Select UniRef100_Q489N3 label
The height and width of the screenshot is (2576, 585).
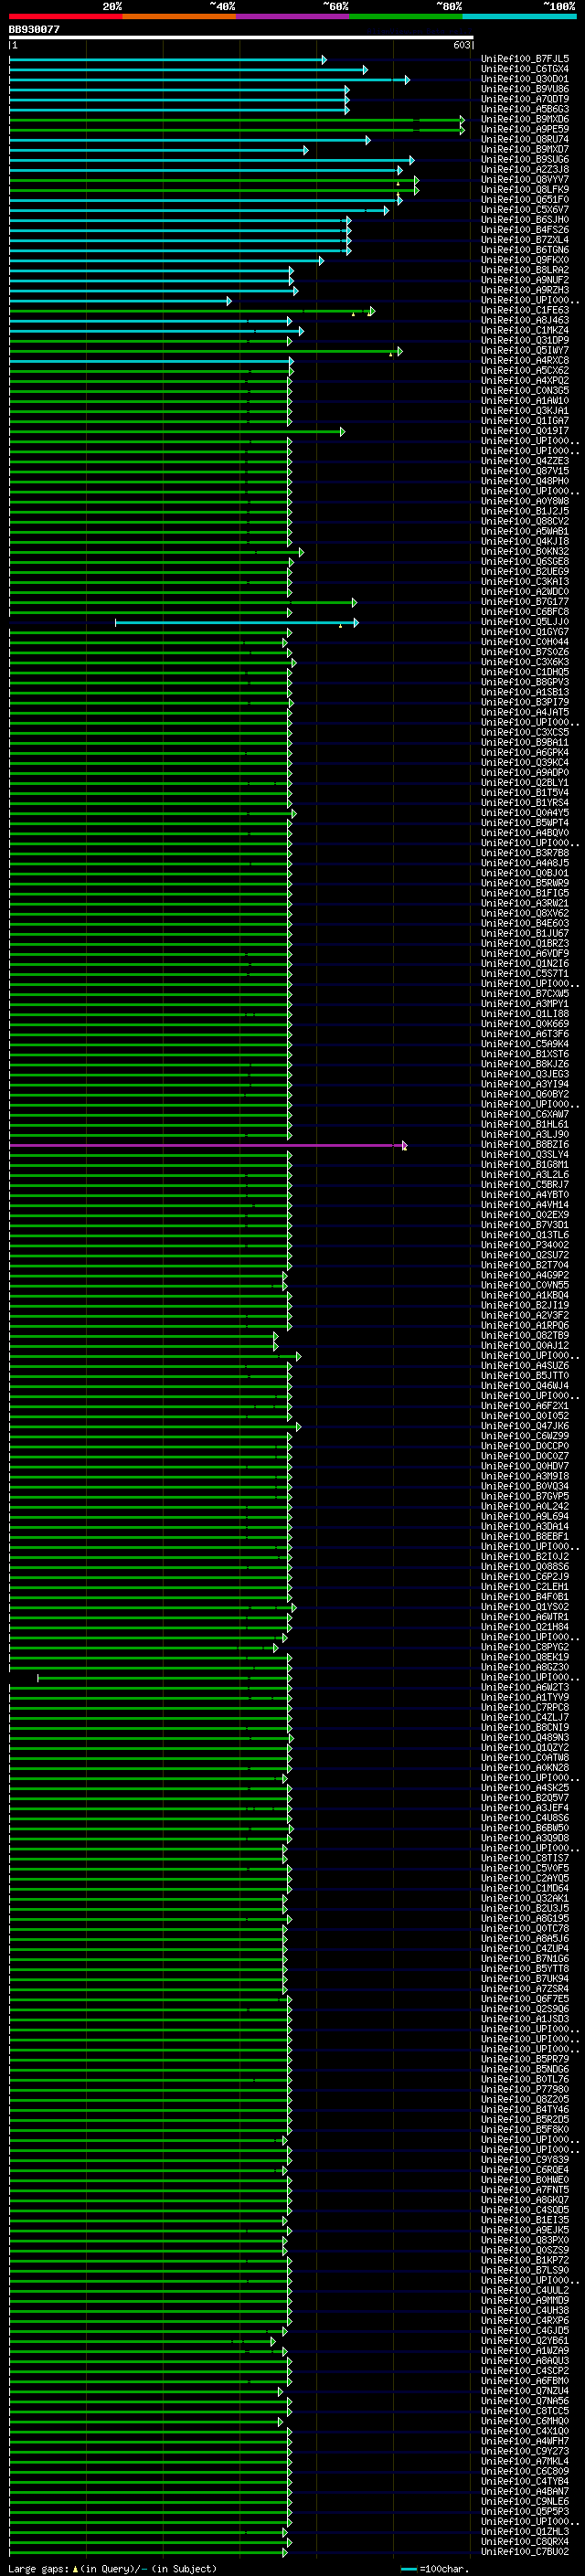point(525,1738)
